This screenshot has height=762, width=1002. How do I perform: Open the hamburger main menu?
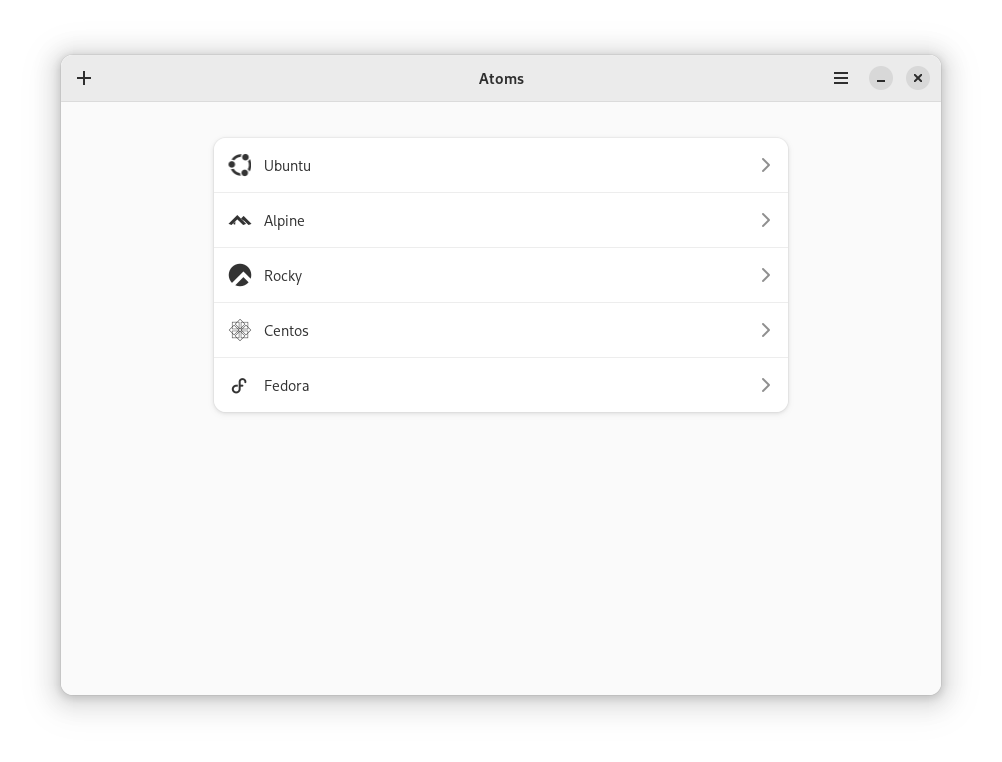[x=841, y=78]
